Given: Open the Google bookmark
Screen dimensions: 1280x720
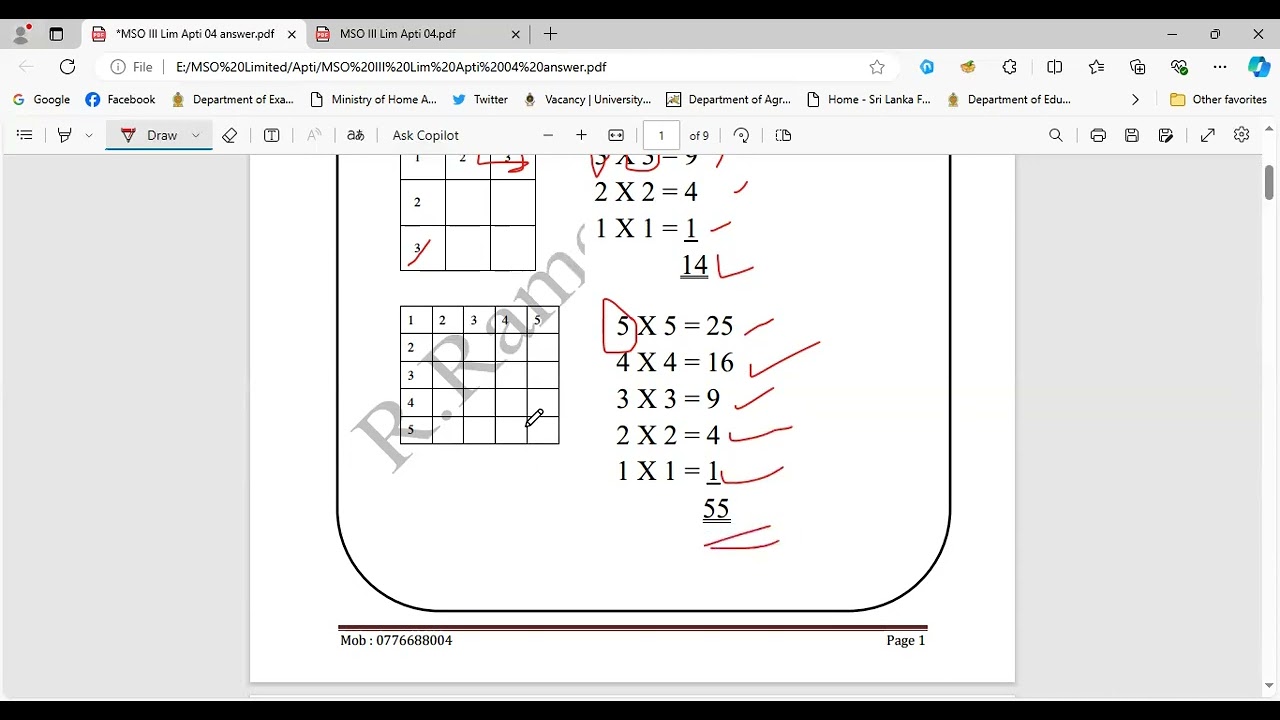Looking at the screenshot, I should coord(41,100).
